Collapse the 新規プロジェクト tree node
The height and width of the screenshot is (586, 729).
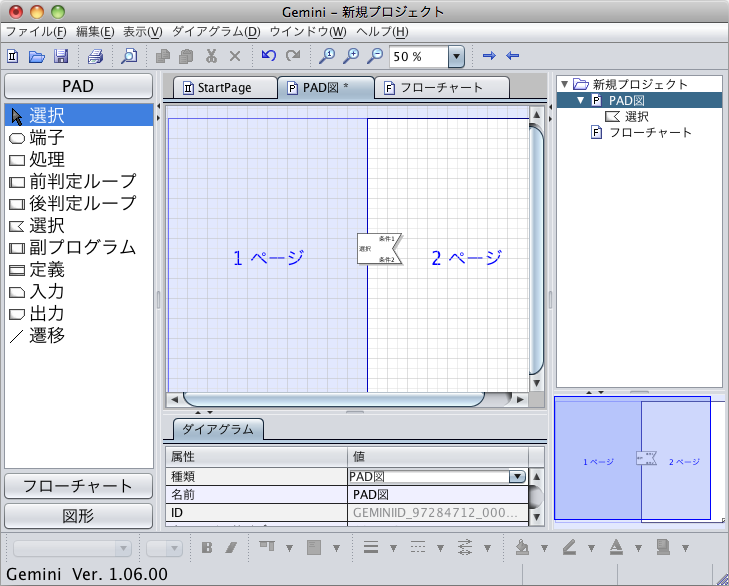click(x=564, y=84)
